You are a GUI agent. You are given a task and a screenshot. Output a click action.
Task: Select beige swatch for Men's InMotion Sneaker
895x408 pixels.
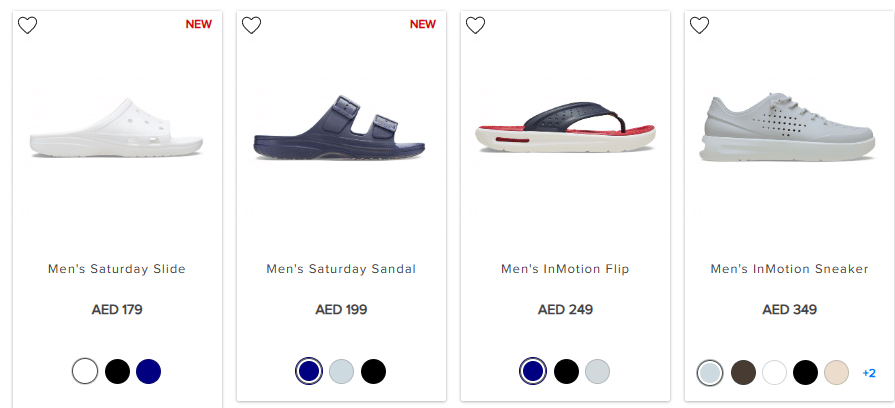[836, 373]
